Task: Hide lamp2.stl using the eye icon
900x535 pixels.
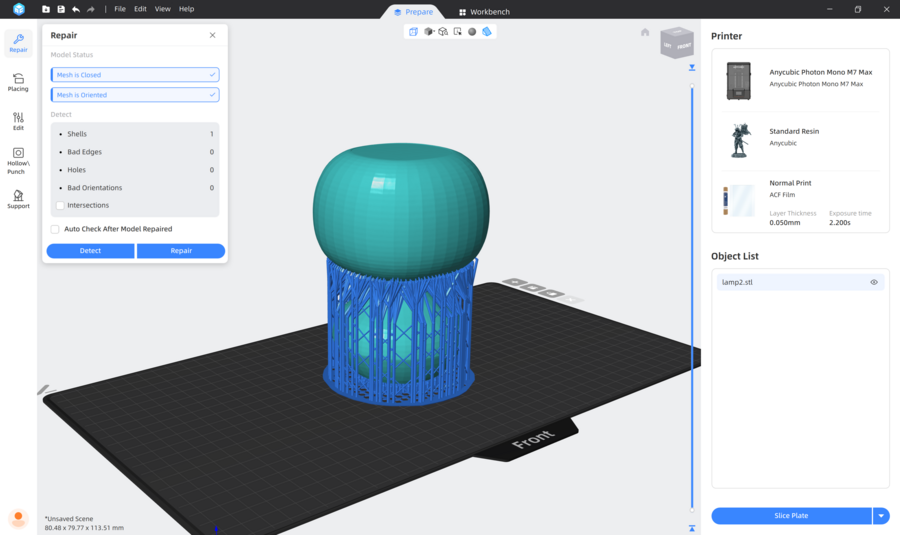Action: 873,282
